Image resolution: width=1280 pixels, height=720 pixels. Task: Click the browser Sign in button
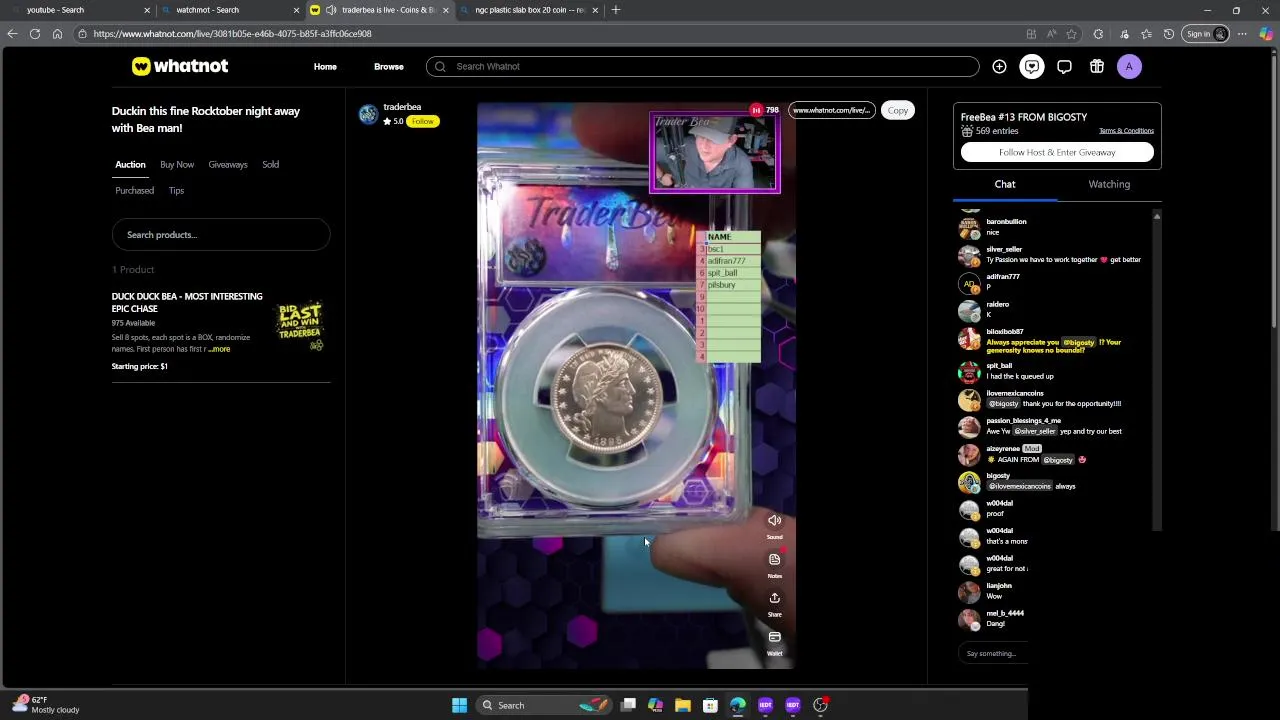[1205, 34]
